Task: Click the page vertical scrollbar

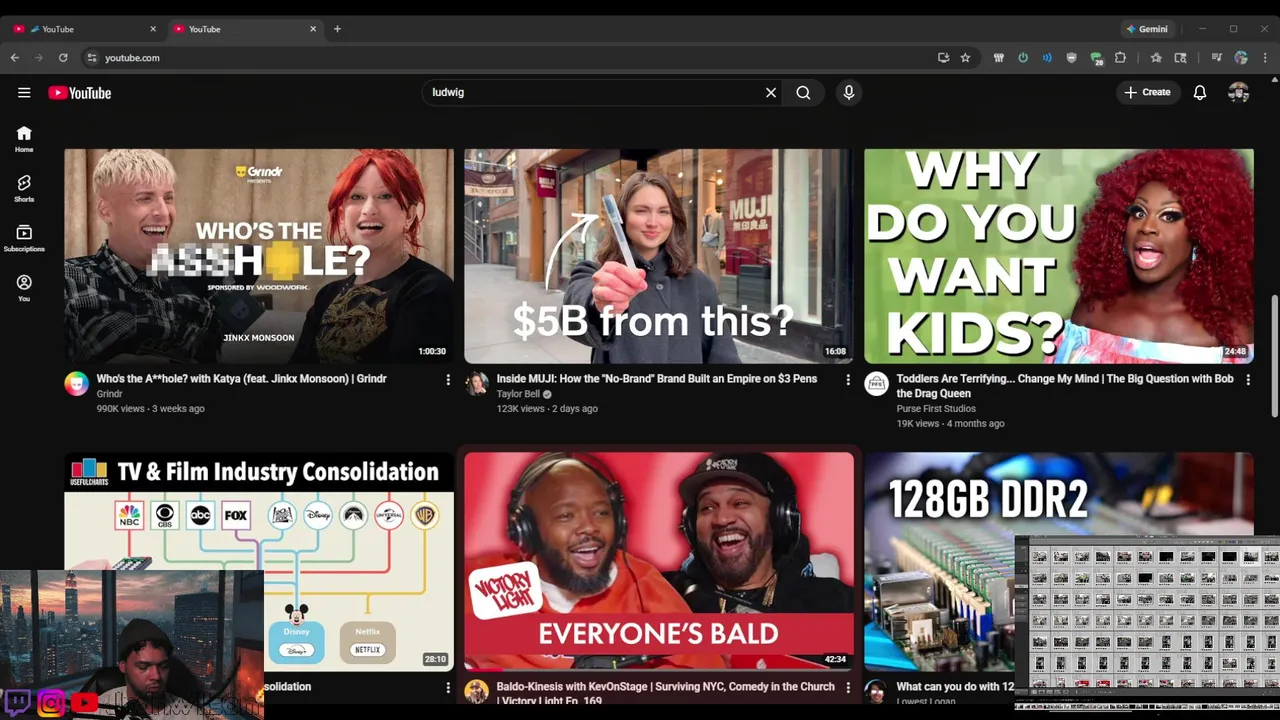Action: click(1274, 356)
